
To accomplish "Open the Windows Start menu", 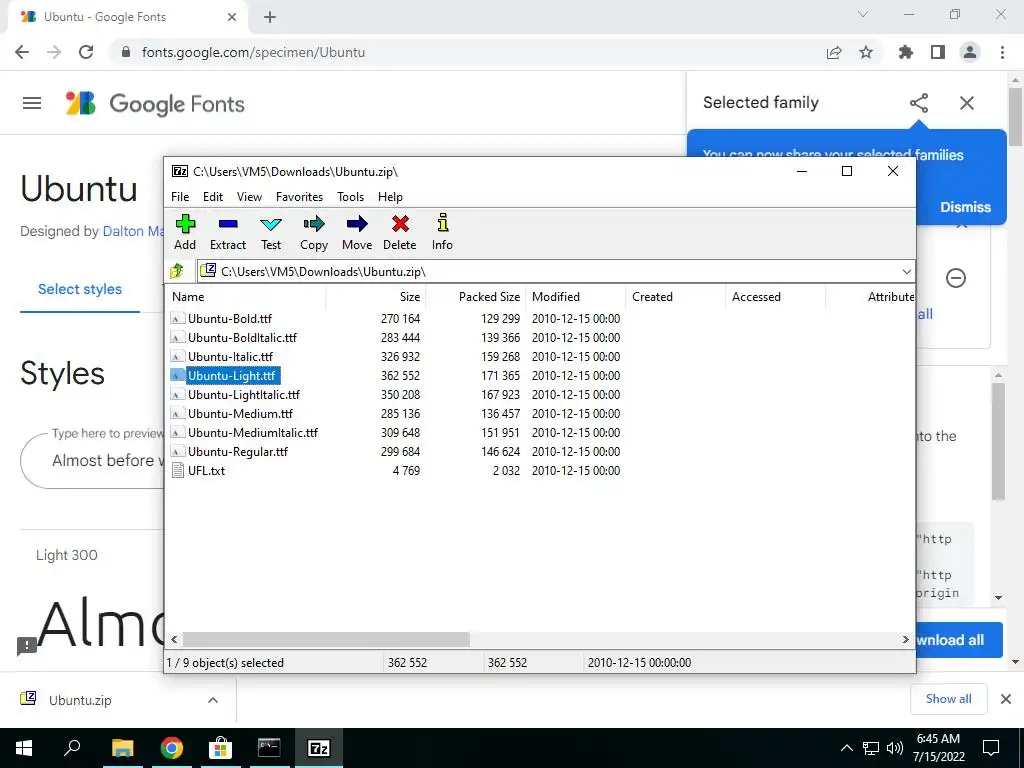I will pyautogui.click(x=24, y=748).
